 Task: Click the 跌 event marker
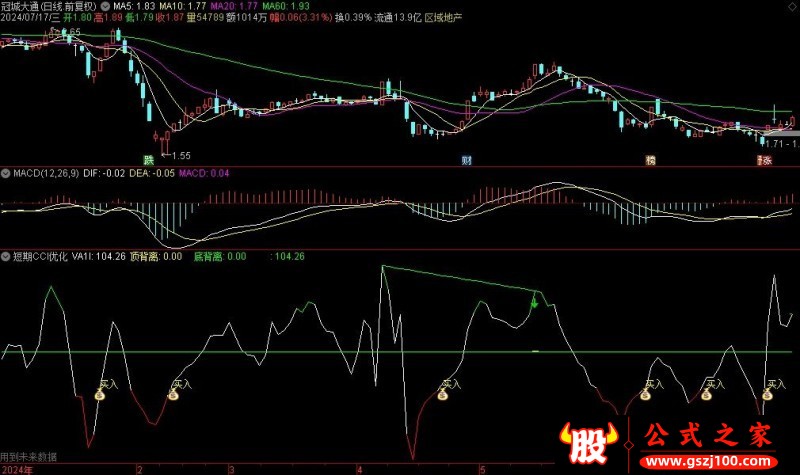tap(148, 160)
